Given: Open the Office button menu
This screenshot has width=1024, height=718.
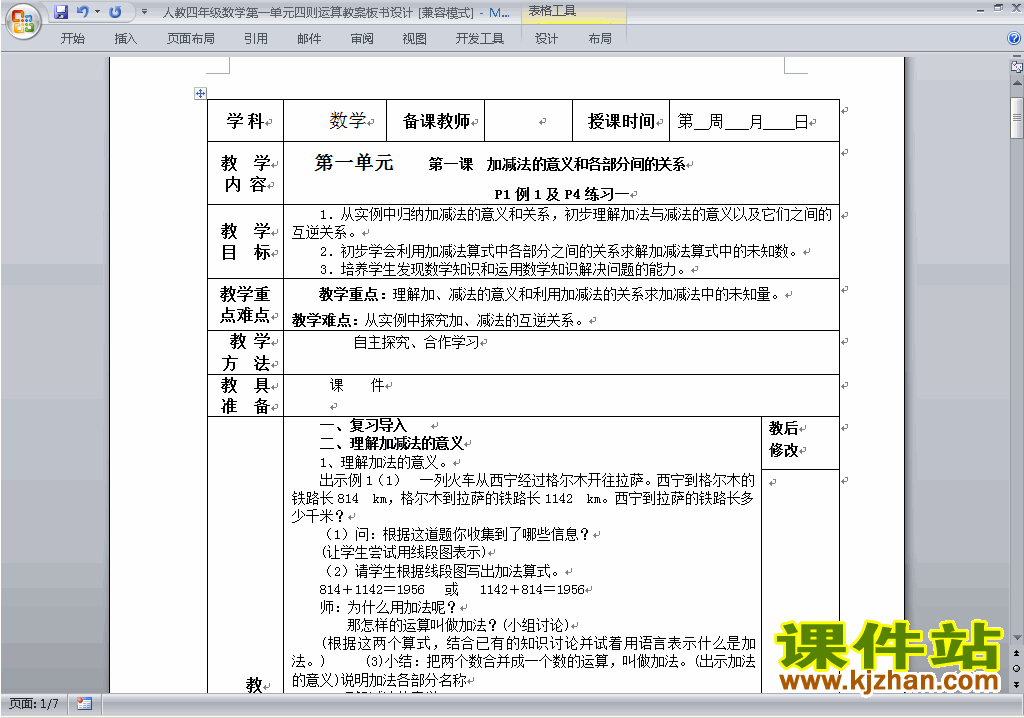Looking at the screenshot, I should point(23,22).
